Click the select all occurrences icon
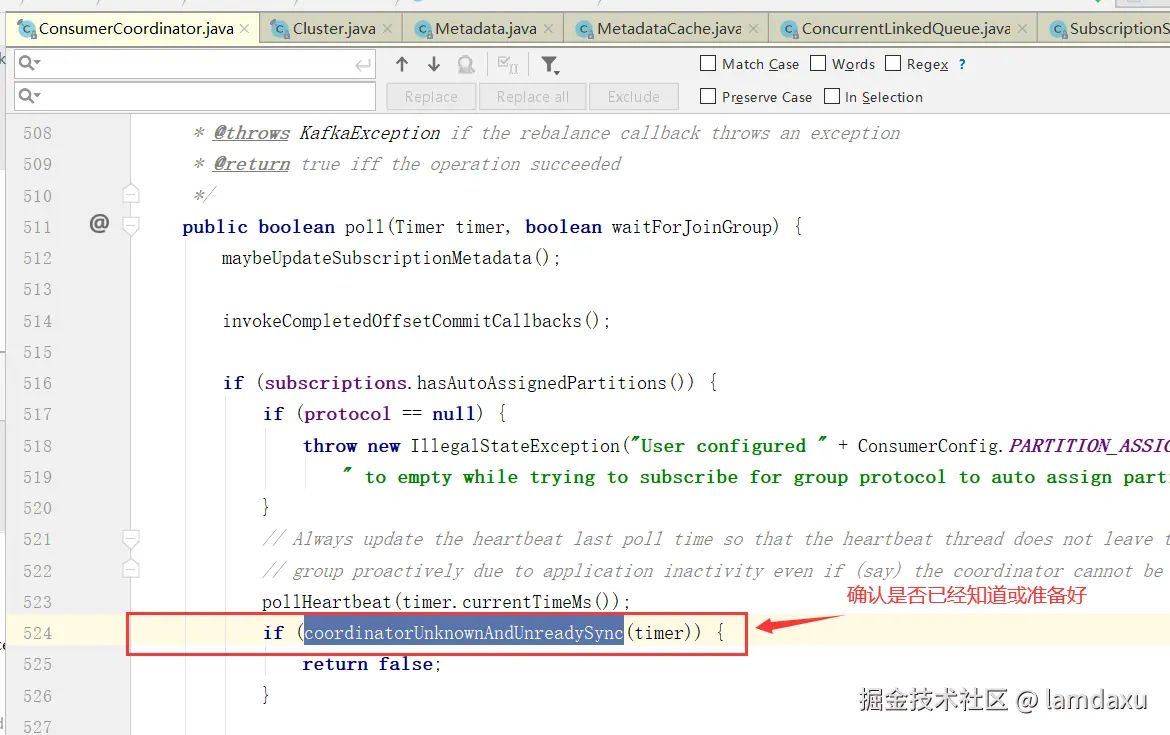This screenshot has width=1170, height=735. click(x=507, y=65)
